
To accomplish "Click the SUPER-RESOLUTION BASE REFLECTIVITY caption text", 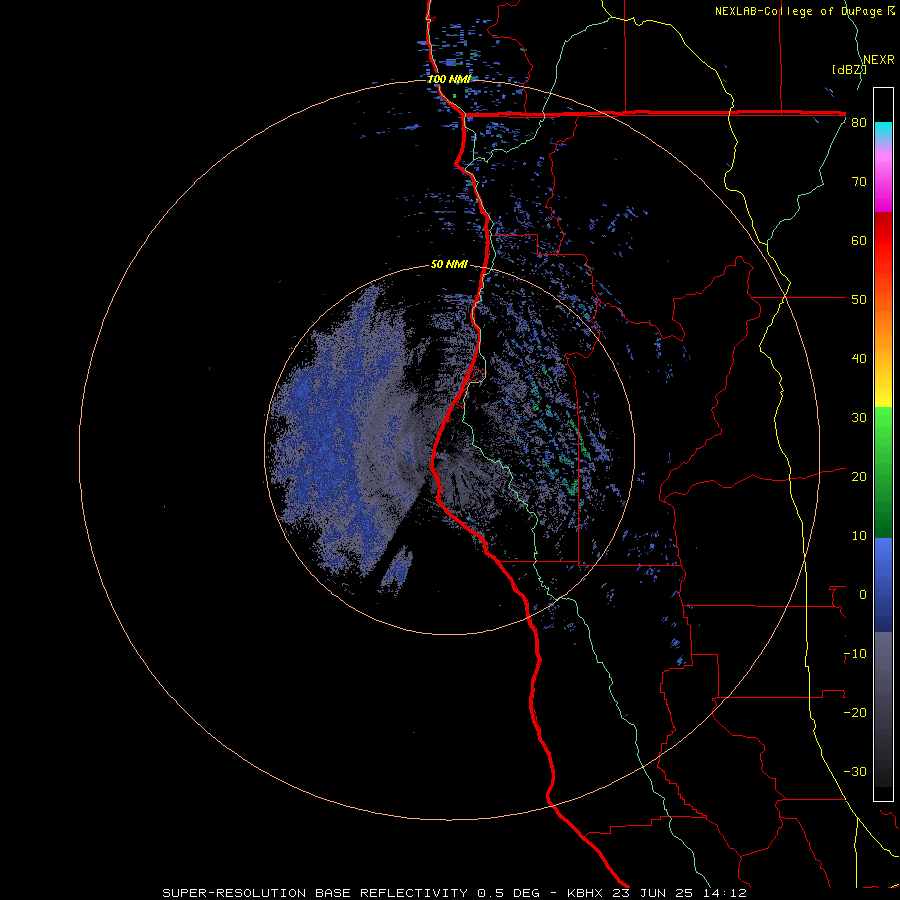I will pyautogui.click(x=315, y=893).
